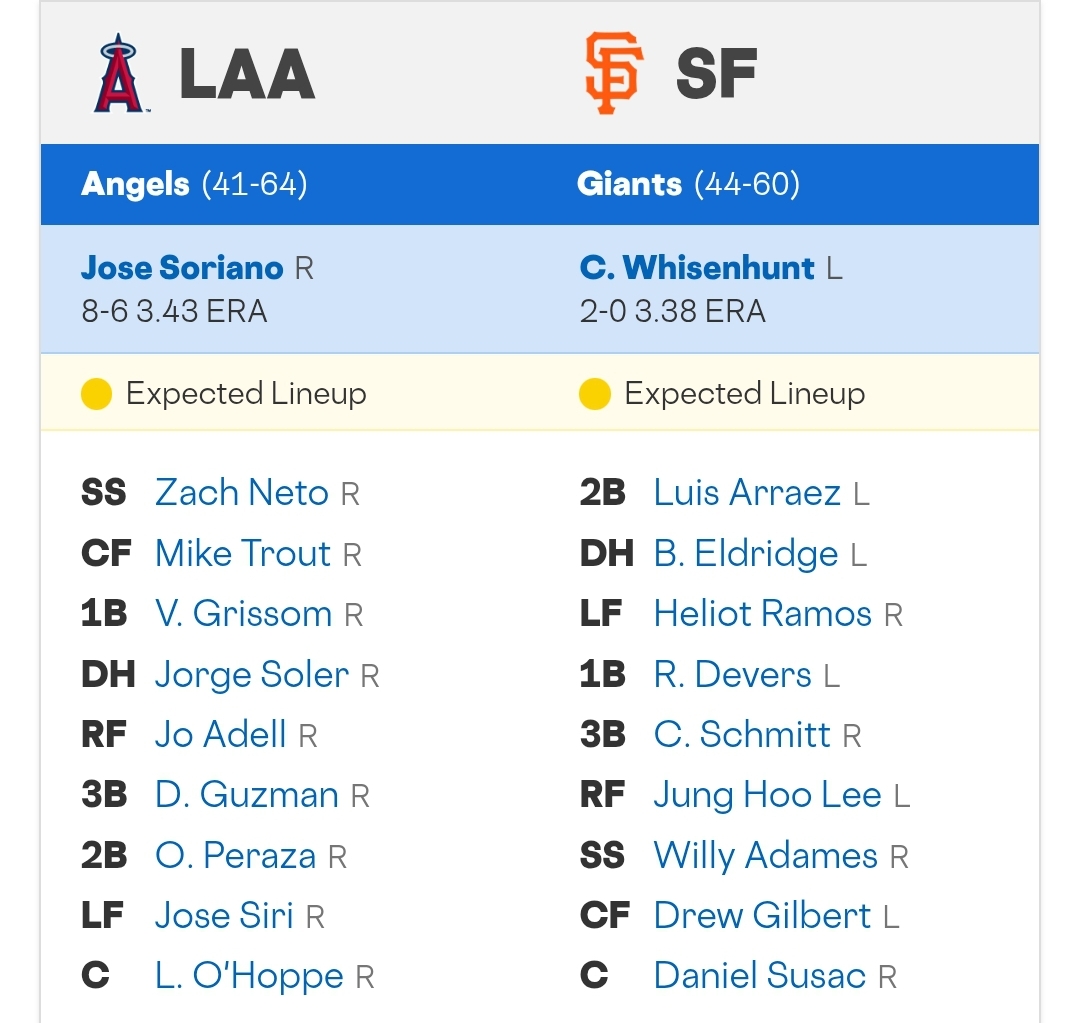
Task: Click the LAA team abbreviation header
Action: click(x=247, y=73)
